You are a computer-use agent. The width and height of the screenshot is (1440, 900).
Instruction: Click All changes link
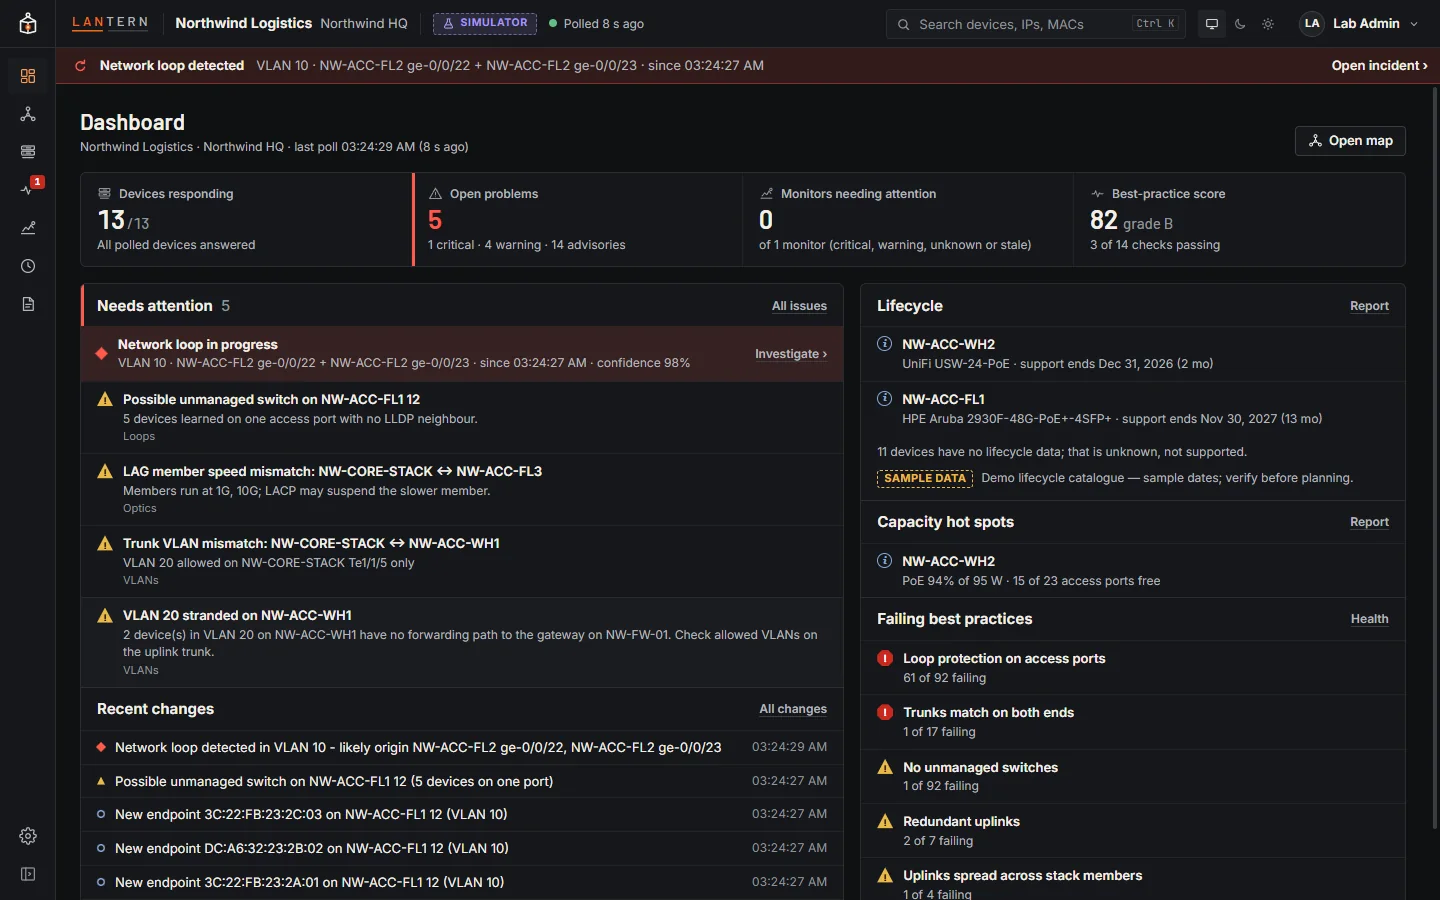coord(793,709)
